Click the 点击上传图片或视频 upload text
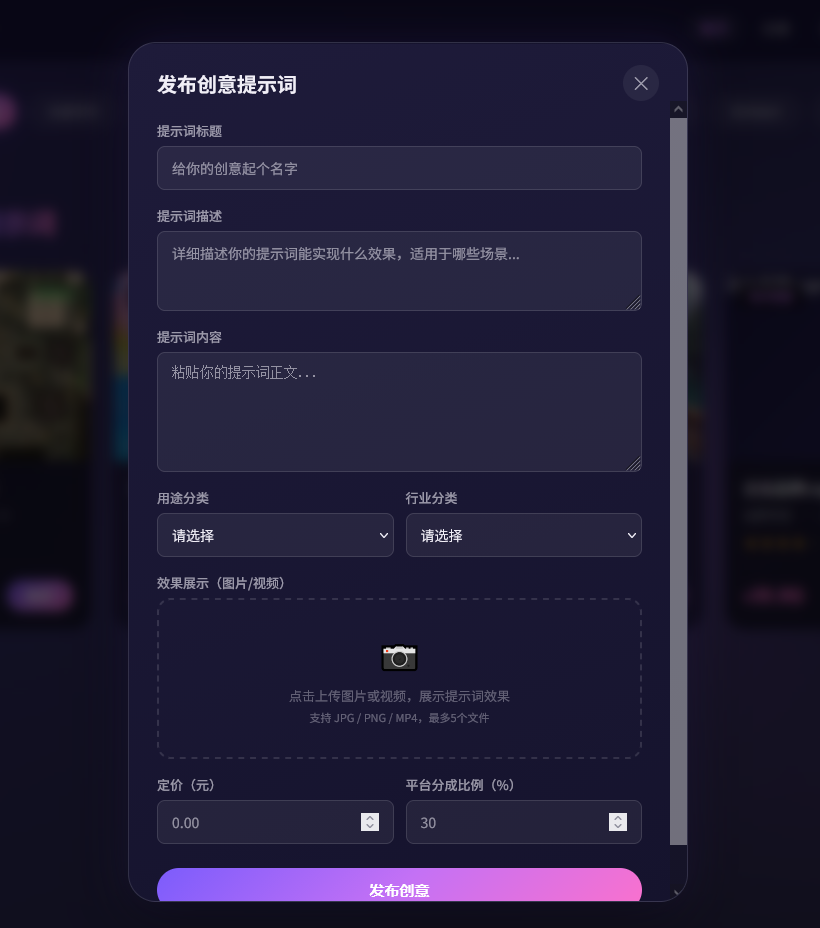The height and width of the screenshot is (928, 820). pyautogui.click(x=399, y=696)
